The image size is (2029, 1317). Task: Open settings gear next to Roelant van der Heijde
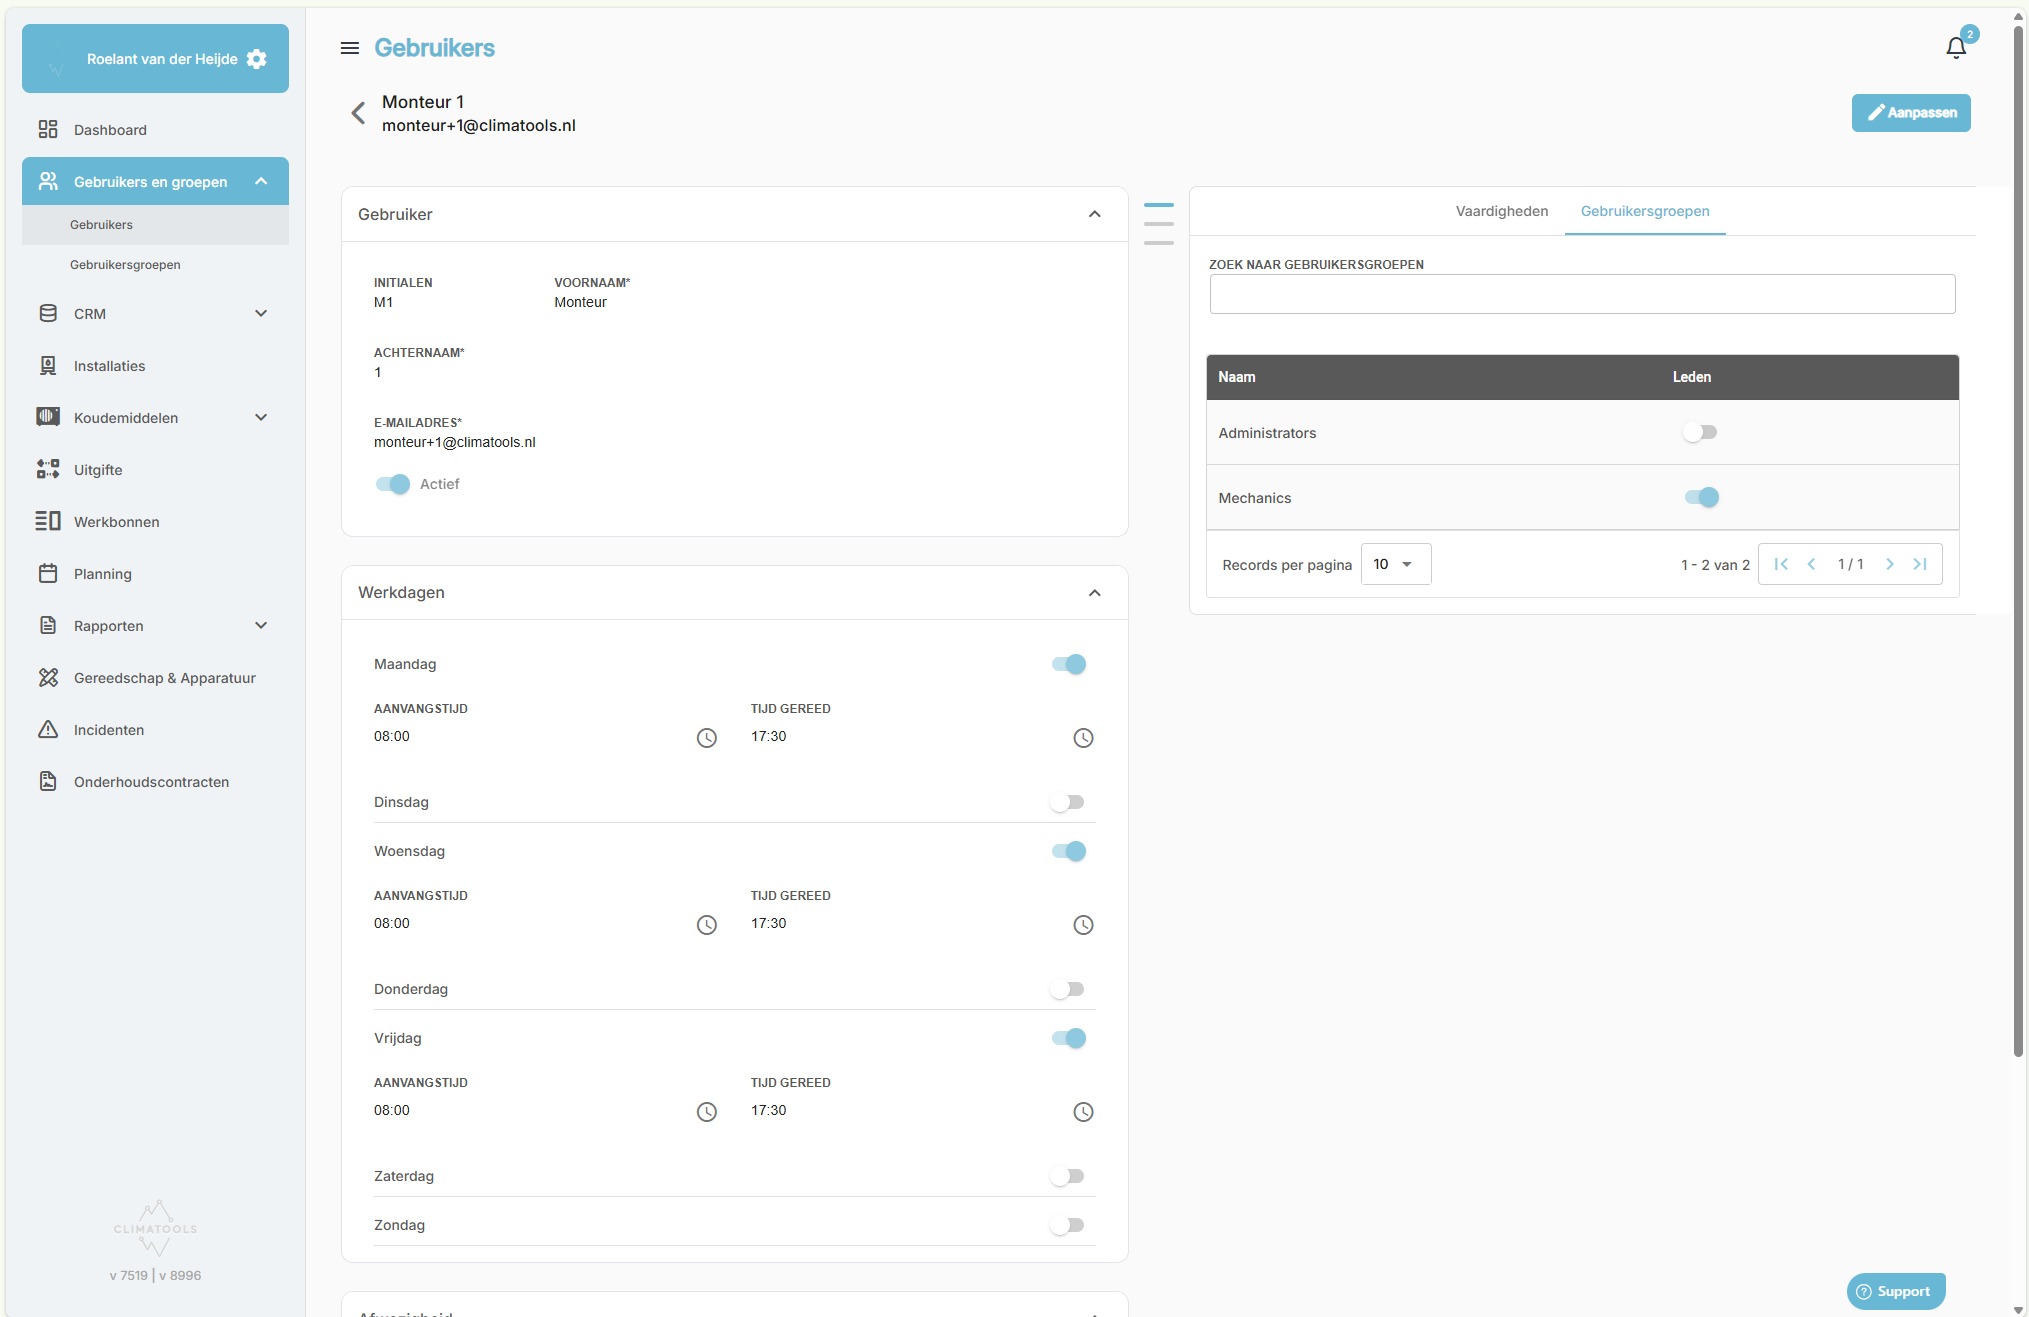coord(257,59)
